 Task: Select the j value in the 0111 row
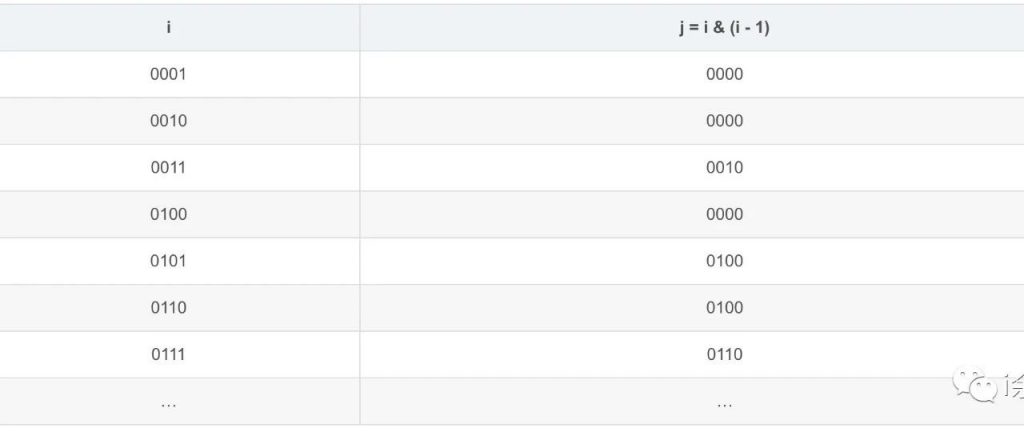(724, 354)
